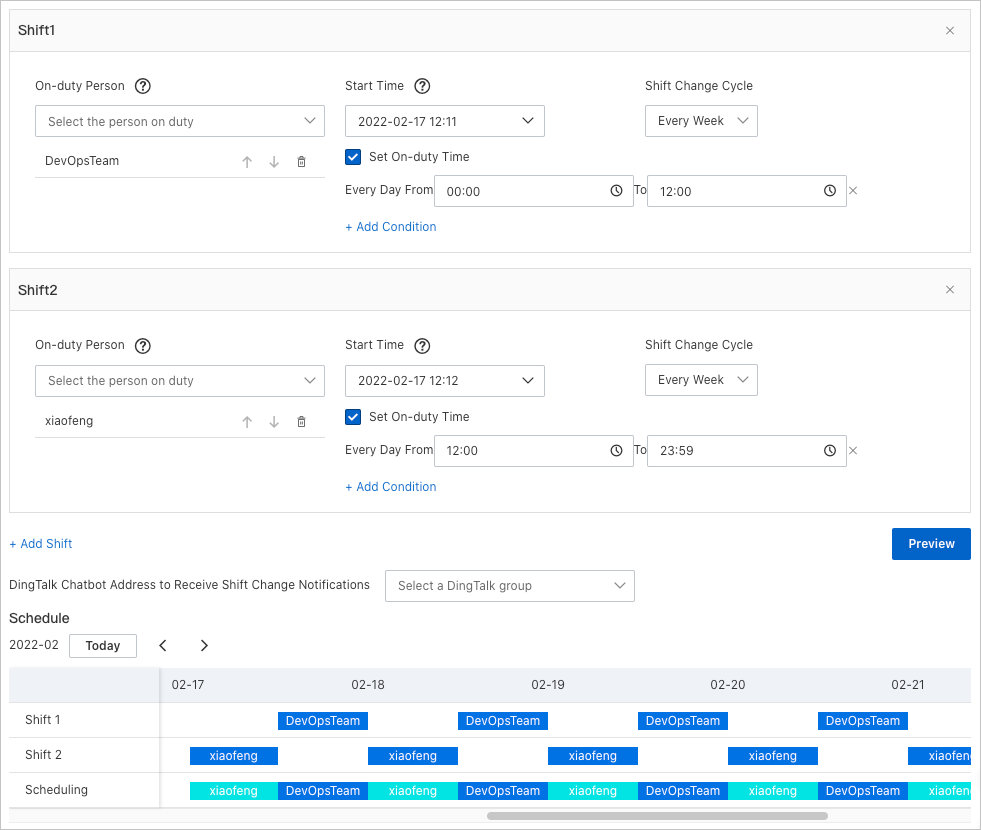Move xiaofeng down in Shift2
981x830 pixels.
tap(274, 422)
